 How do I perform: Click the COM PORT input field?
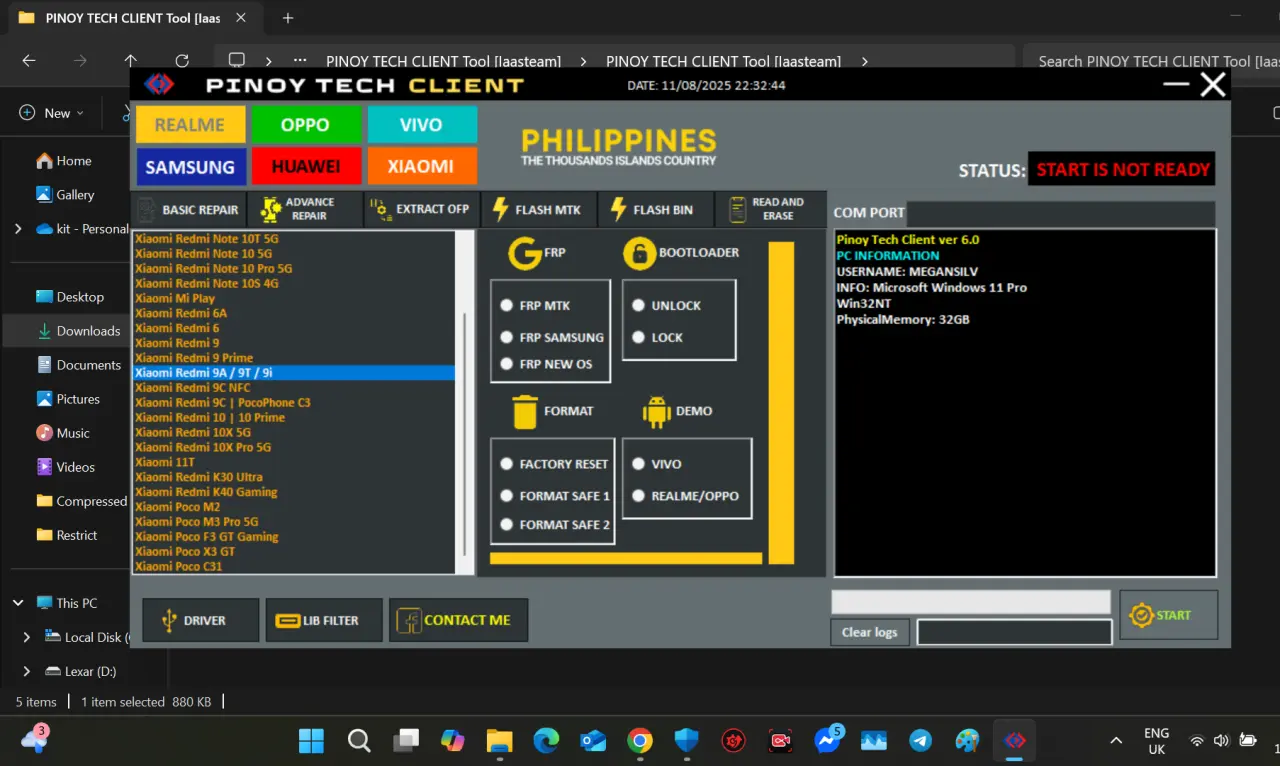[1061, 213]
